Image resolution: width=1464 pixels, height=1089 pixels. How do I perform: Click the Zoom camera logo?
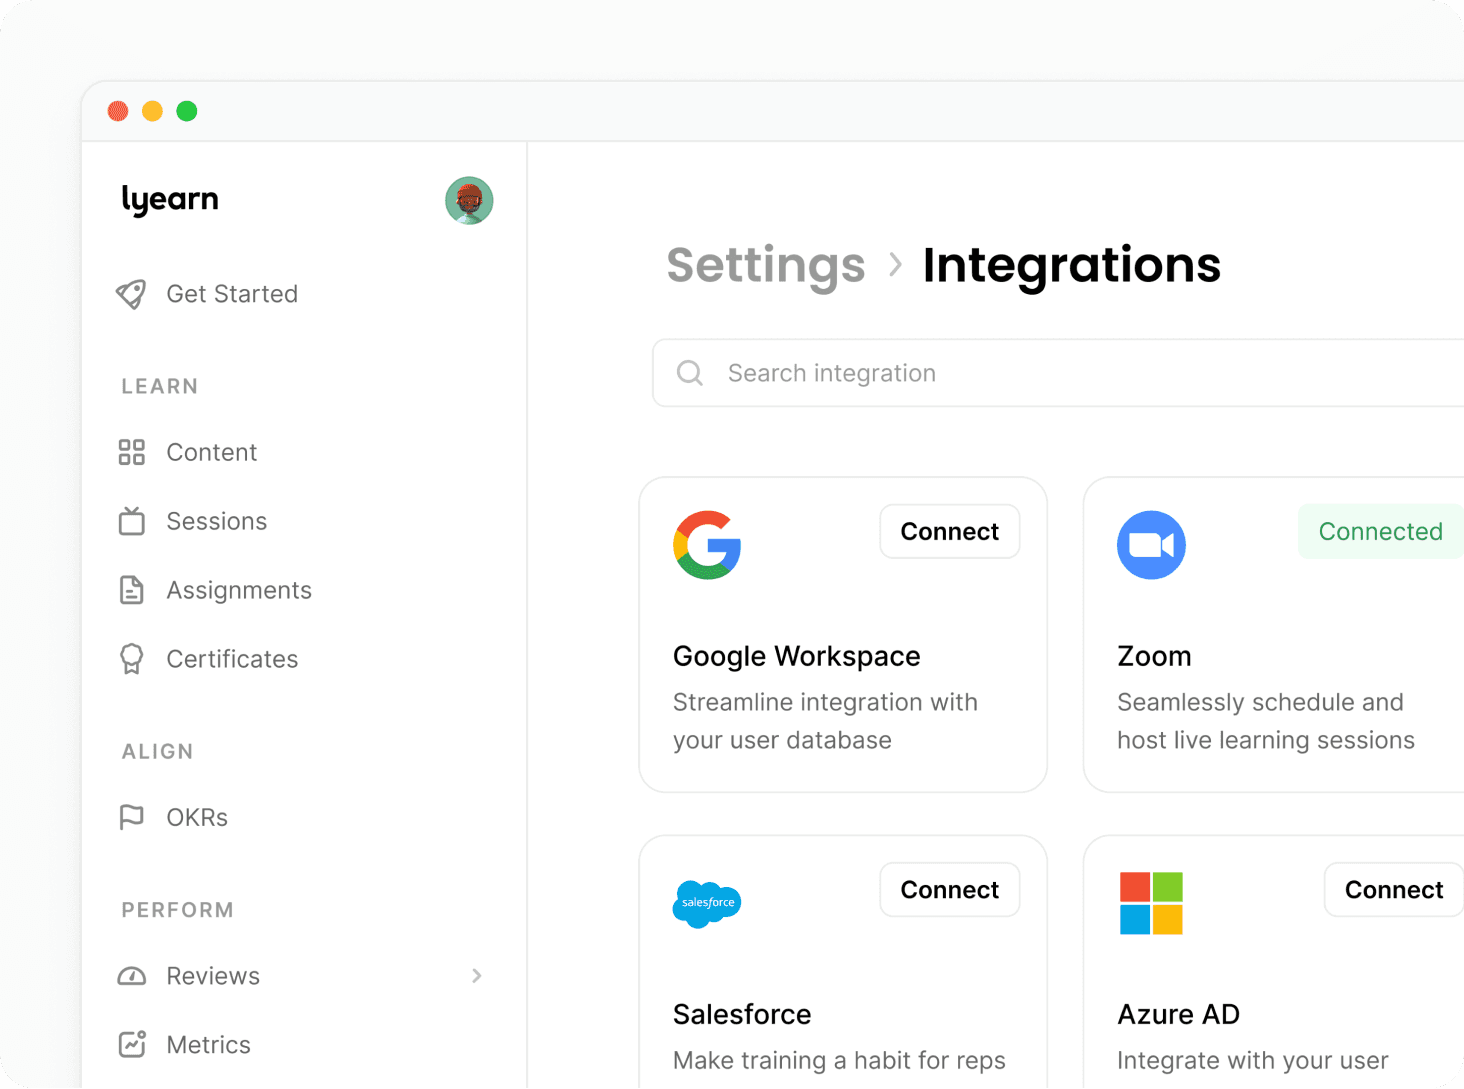tap(1151, 545)
